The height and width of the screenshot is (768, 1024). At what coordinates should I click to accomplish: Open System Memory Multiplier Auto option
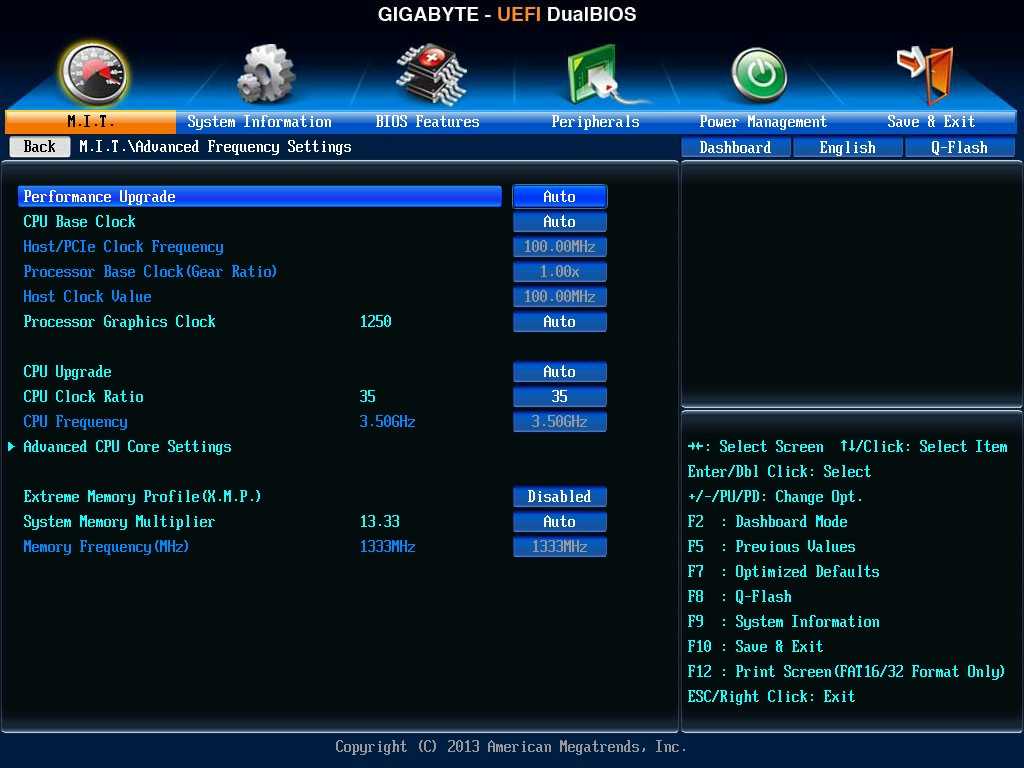point(559,522)
